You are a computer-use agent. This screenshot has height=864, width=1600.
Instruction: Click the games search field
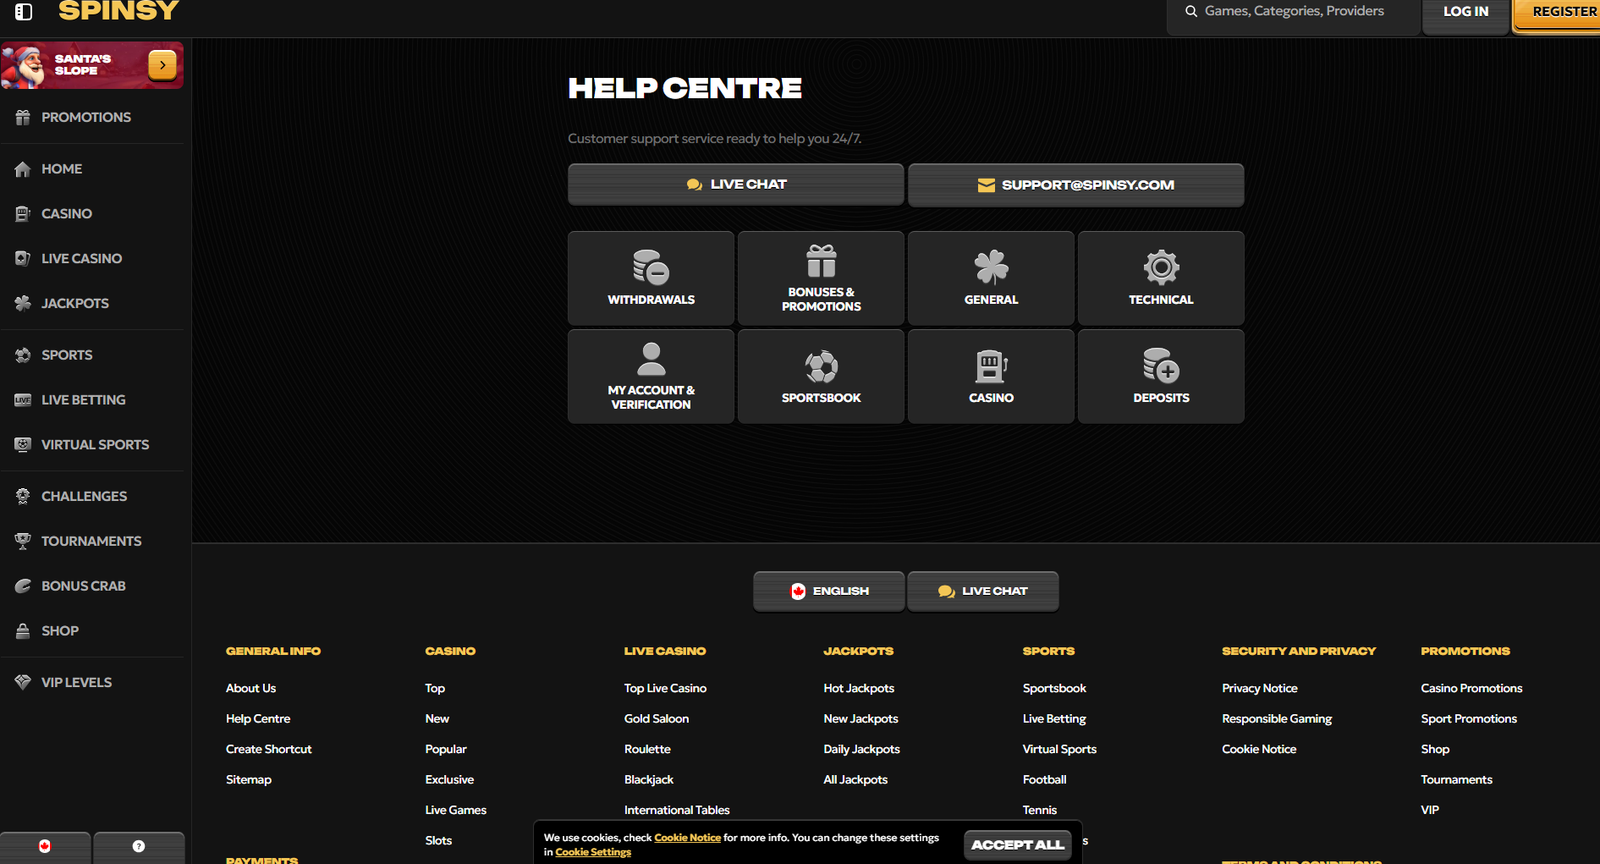[x=1294, y=12]
